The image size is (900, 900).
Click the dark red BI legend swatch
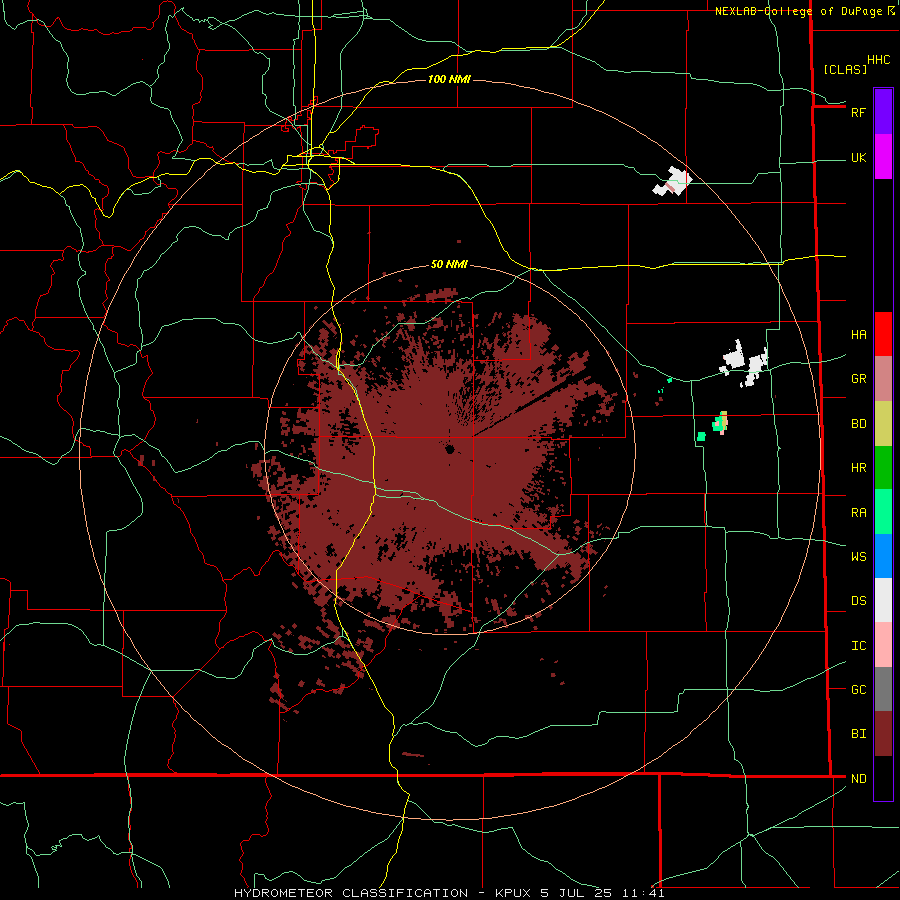tap(883, 734)
